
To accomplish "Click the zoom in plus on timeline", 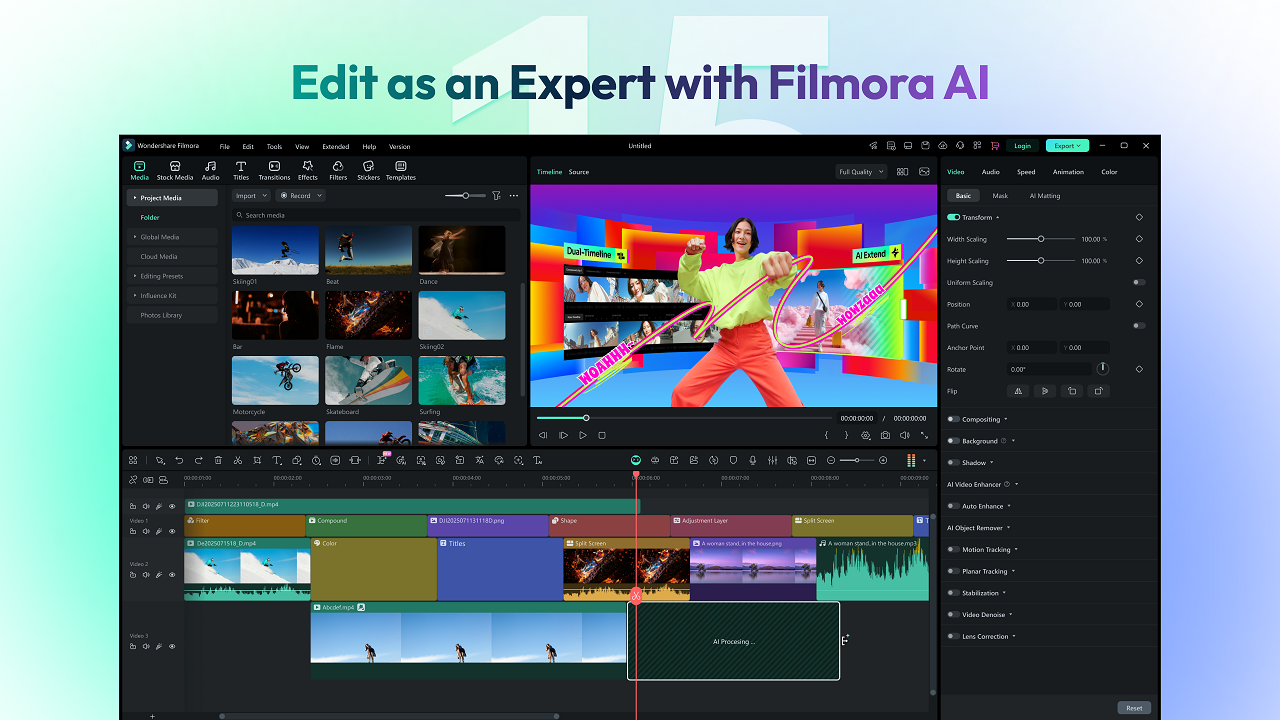I will (883, 460).
